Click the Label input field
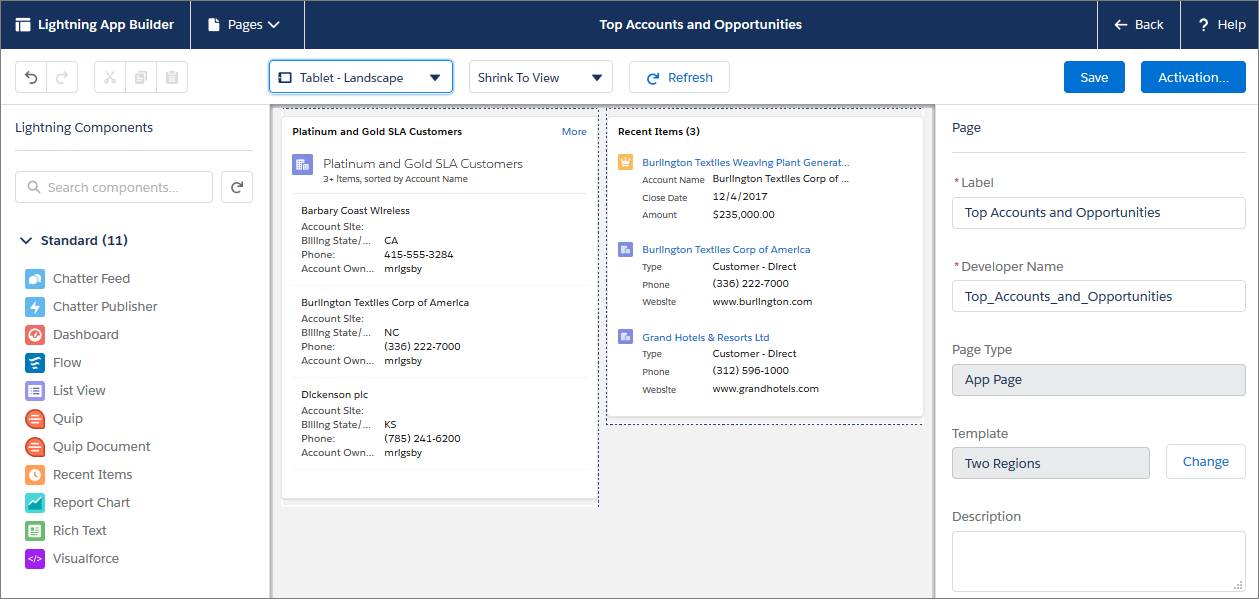1259x599 pixels. [1099, 212]
